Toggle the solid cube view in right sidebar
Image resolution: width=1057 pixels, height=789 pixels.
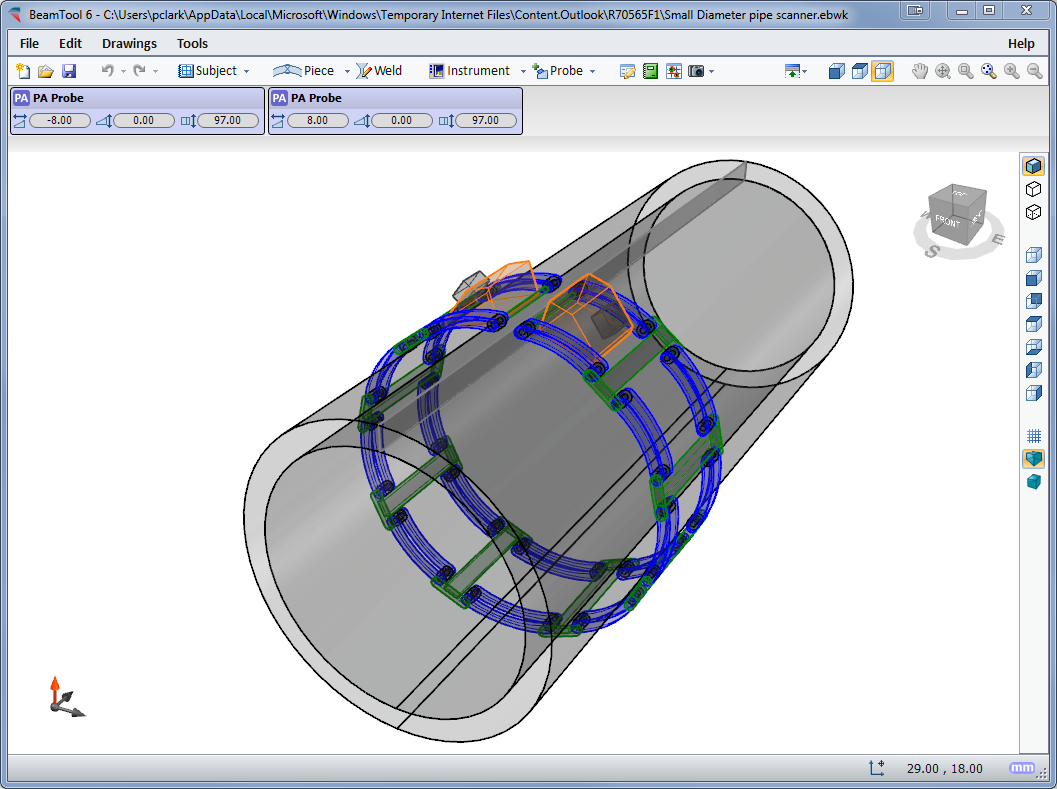(1034, 482)
